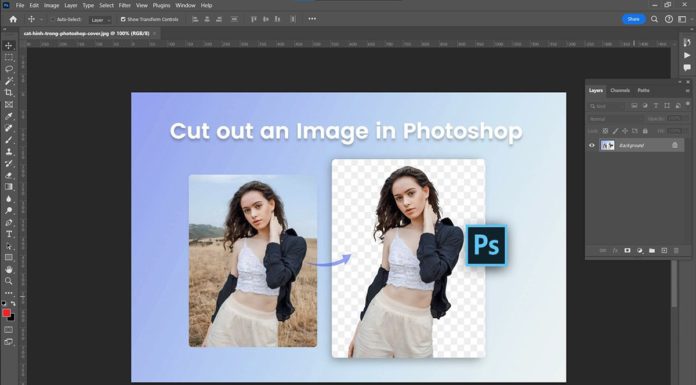Toggle Lock all padlock in Lock row
Screen dimensions: 696x385
[x=645, y=131]
